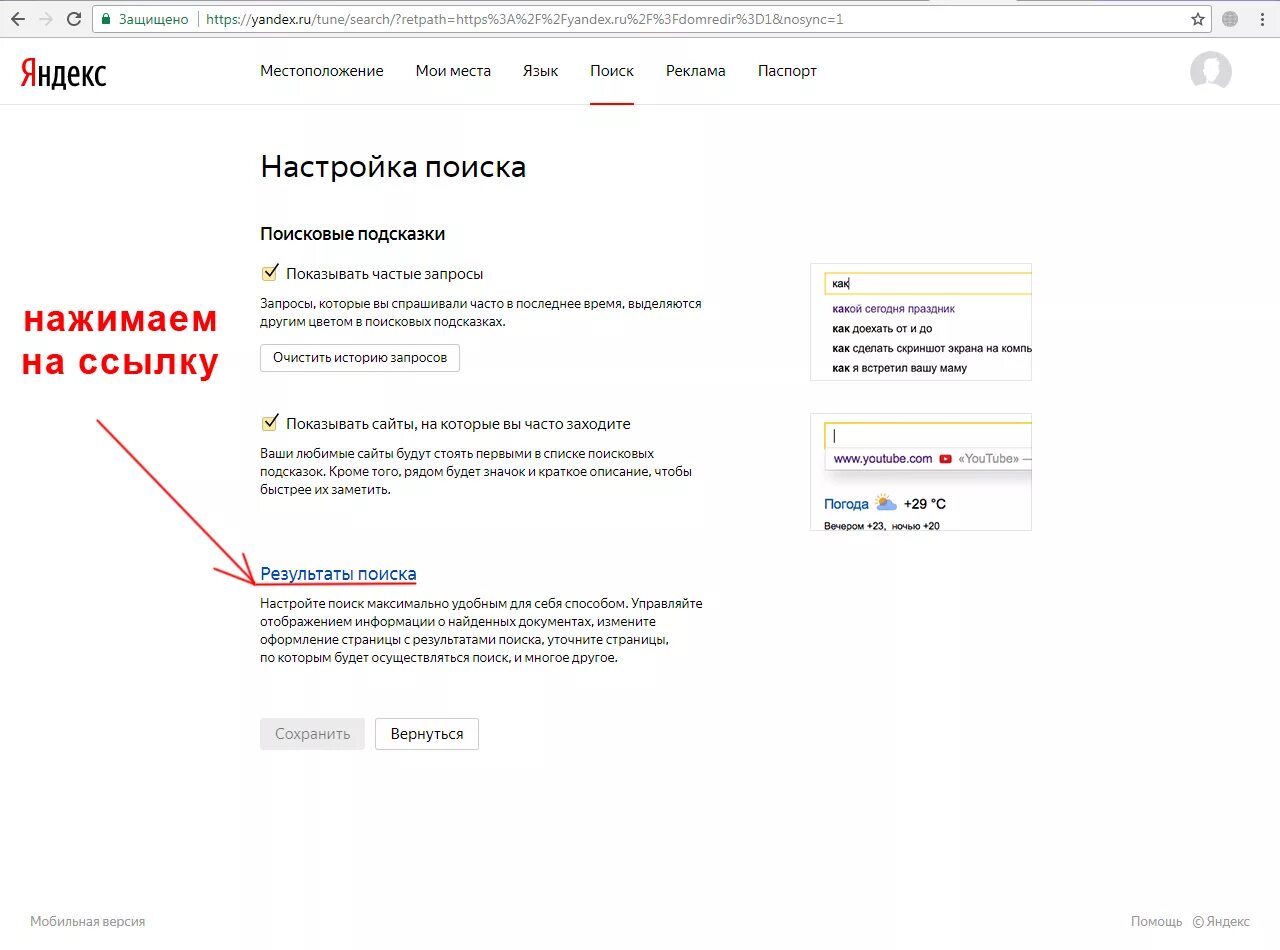
Task: Click the globe extension icon
Action: (1230, 19)
